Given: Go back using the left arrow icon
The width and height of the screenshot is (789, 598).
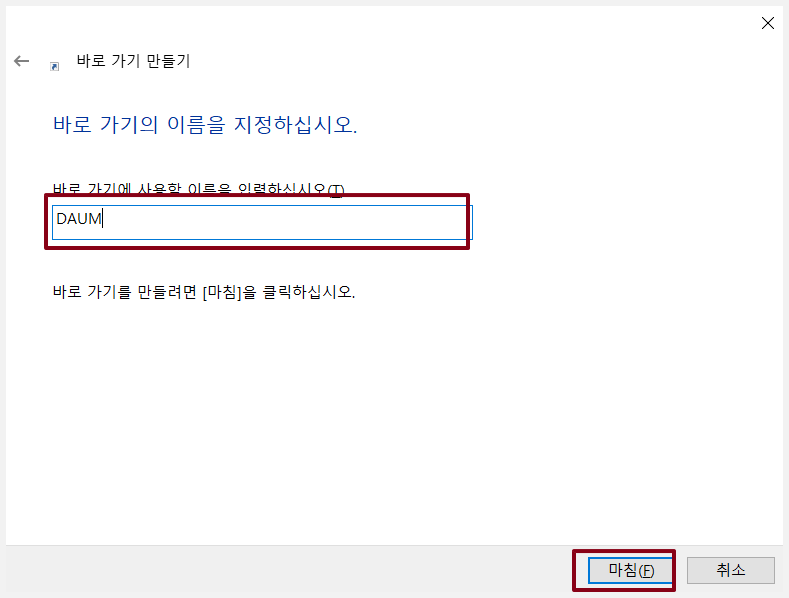Looking at the screenshot, I should [22, 61].
